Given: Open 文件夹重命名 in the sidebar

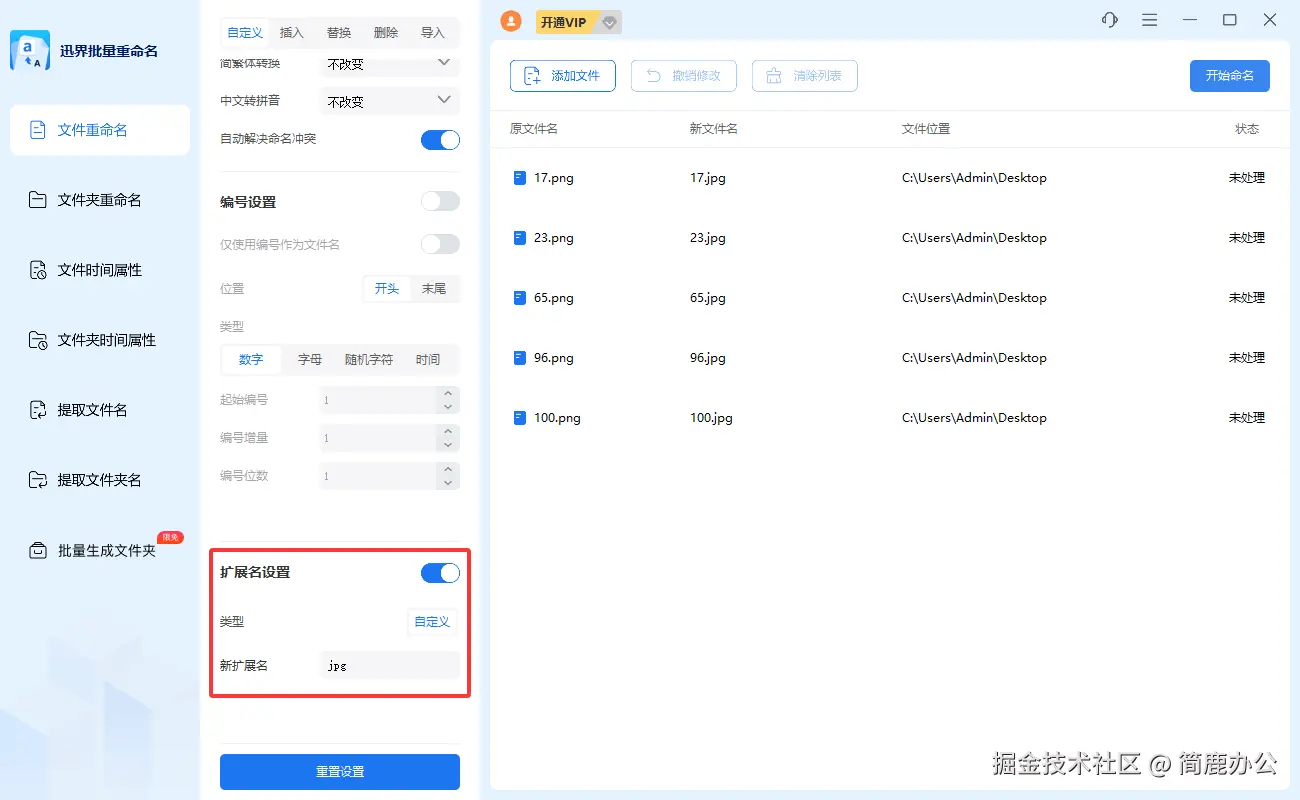Looking at the screenshot, I should (x=100, y=200).
